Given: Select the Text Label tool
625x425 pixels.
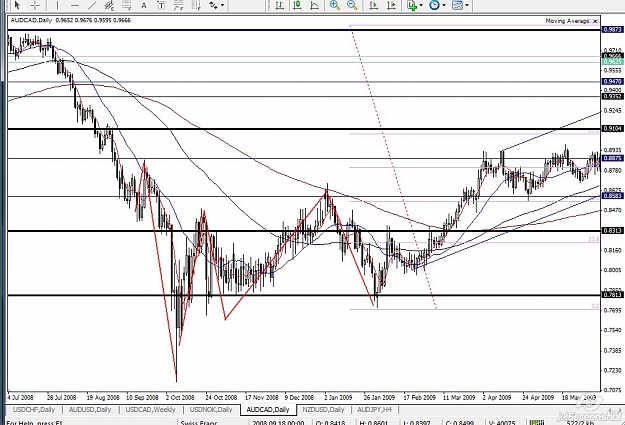Looking at the screenshot, I should [161, 5].
